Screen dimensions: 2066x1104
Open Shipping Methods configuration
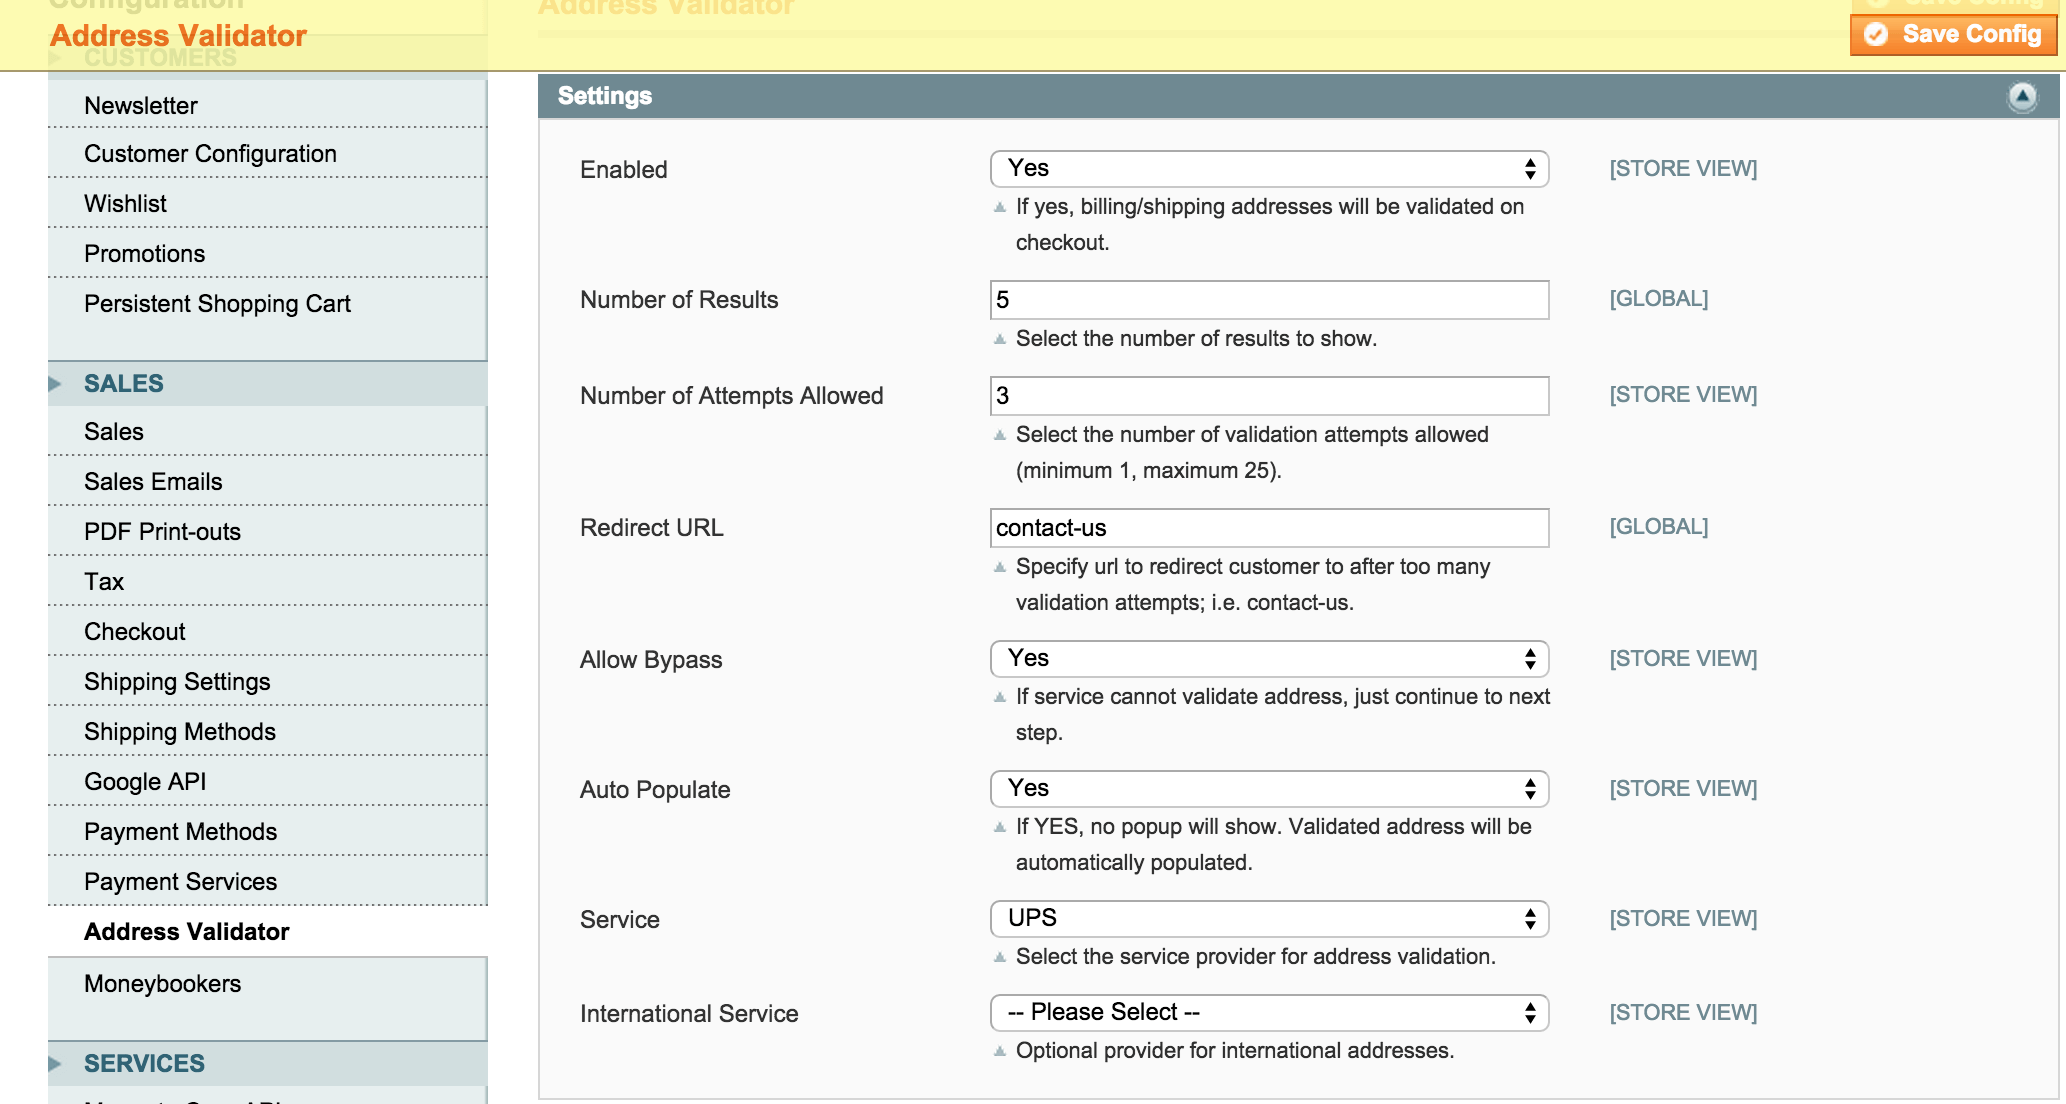[x=180, y=732]
